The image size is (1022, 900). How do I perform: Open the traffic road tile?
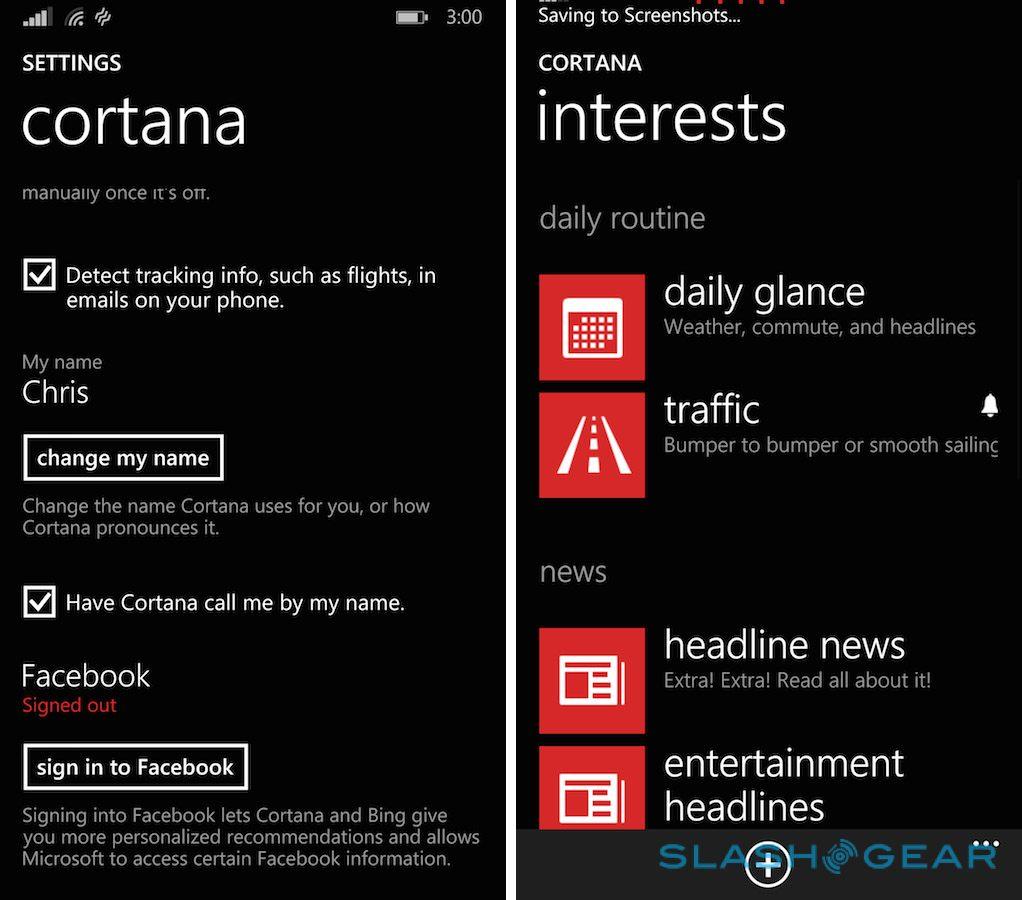(x=592, y=445)
